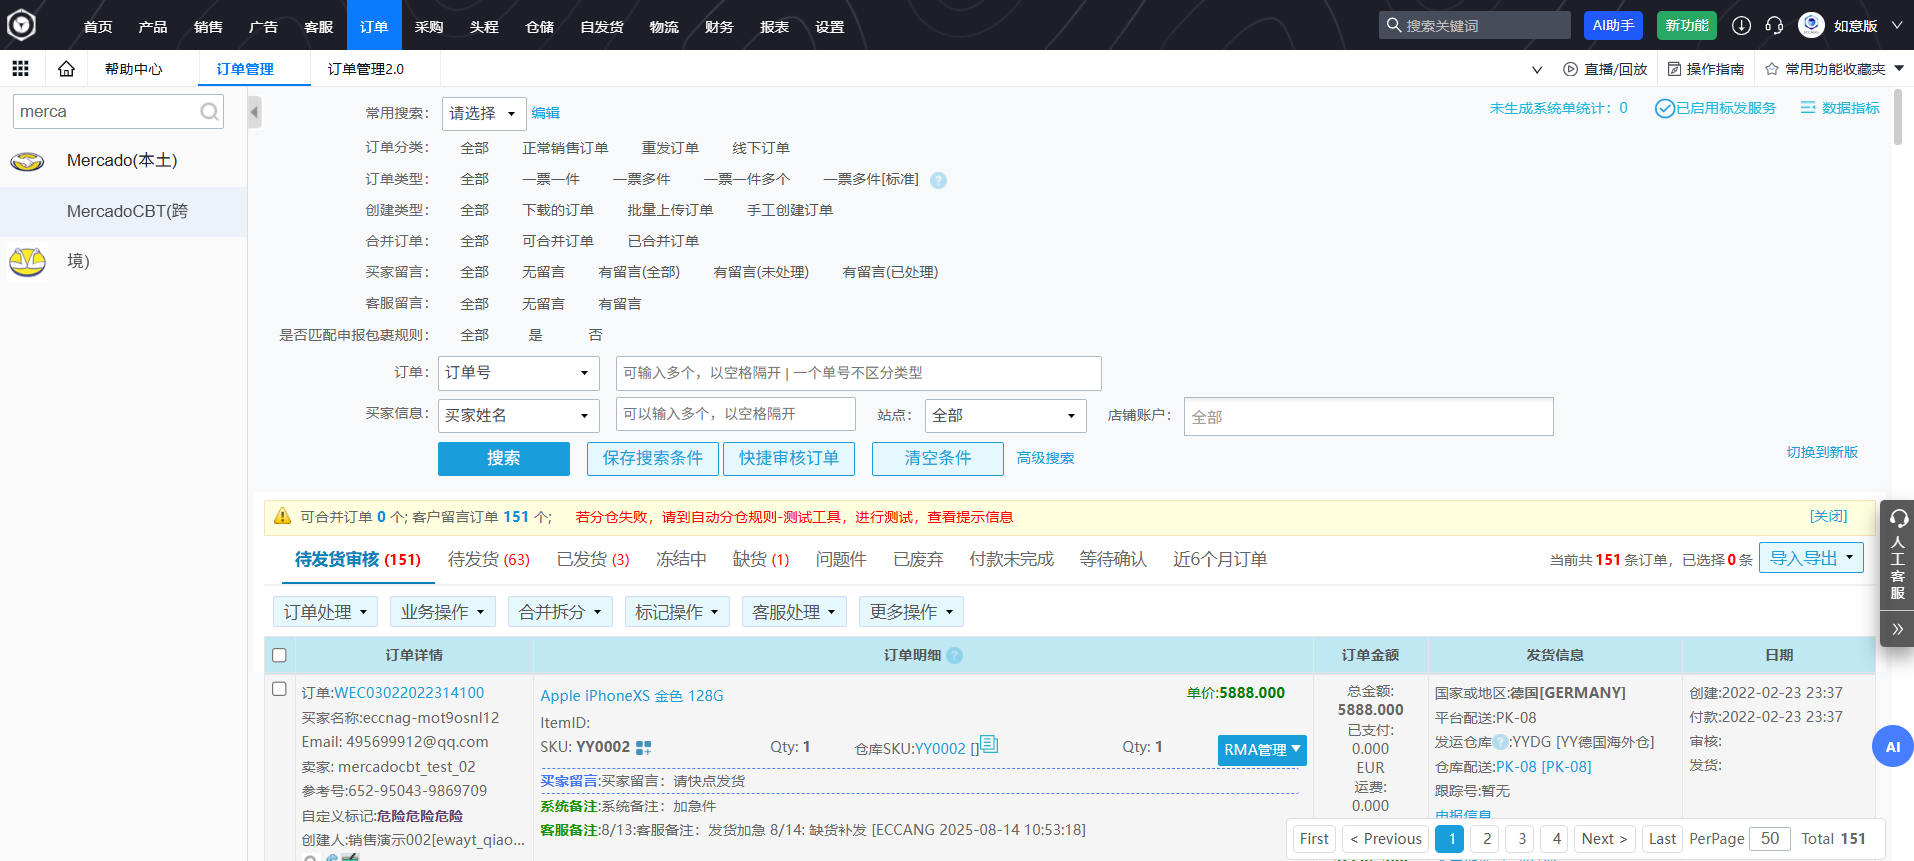Select 下载的订单 creation type
The image size is (1914, 861).
tap(558, 210)
